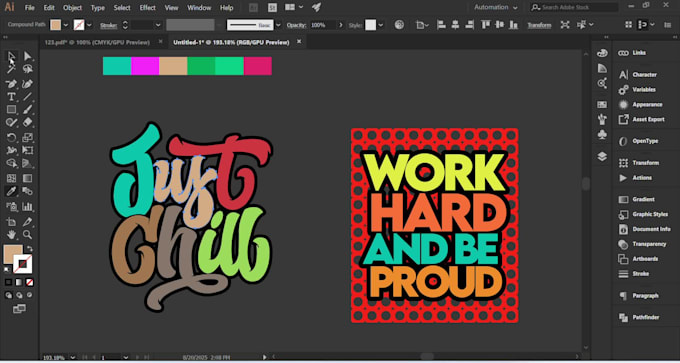Image resolution: width=680 pixels, height=363 pixels.
Task: Click the Transform link in control bar
Action: click(539, 25)
